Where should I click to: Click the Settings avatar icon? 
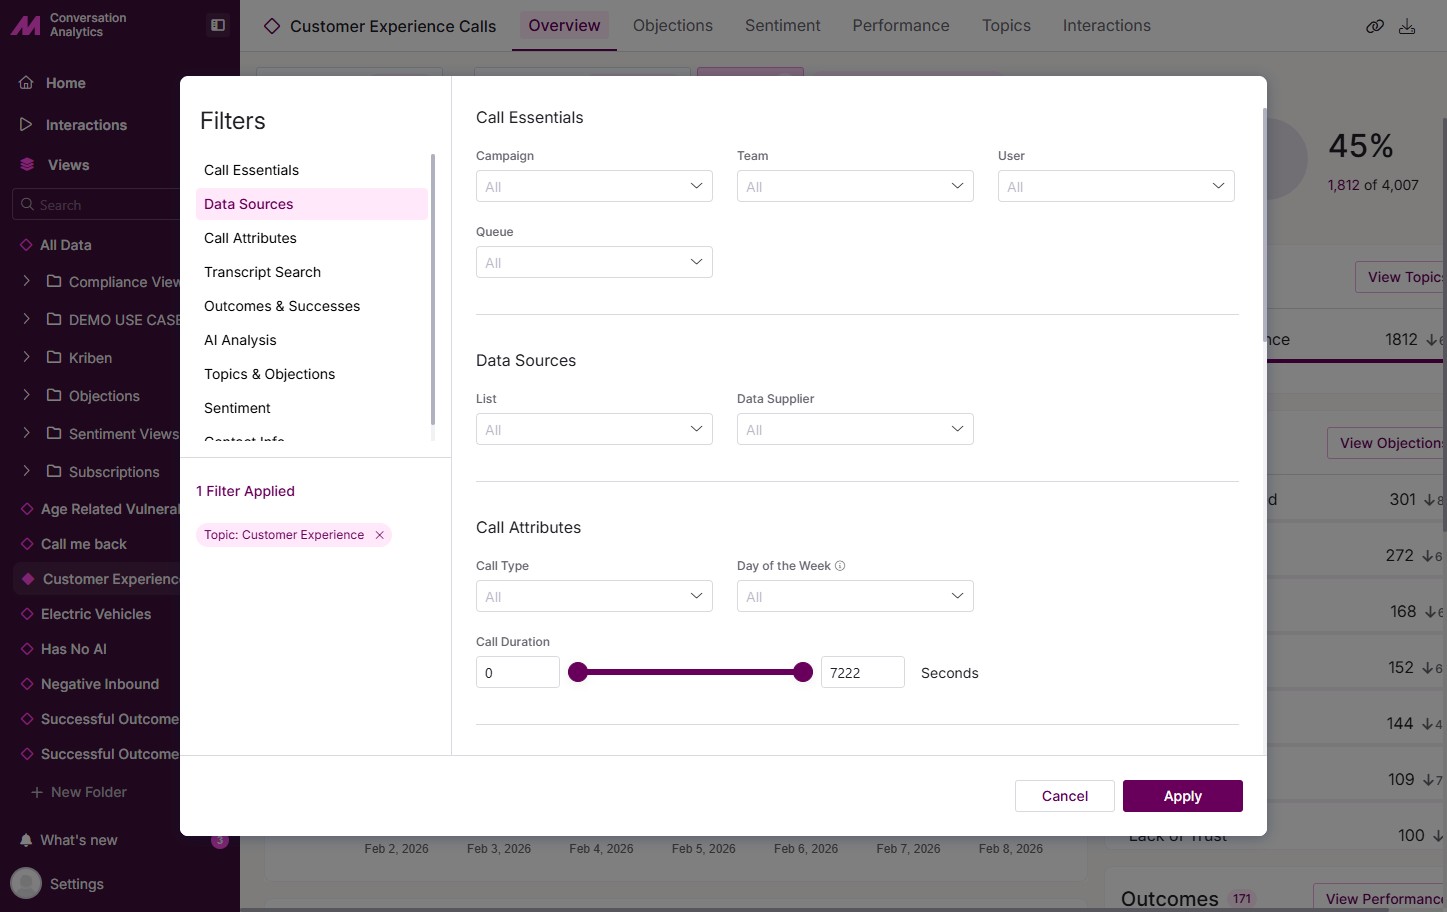point(26,883)
